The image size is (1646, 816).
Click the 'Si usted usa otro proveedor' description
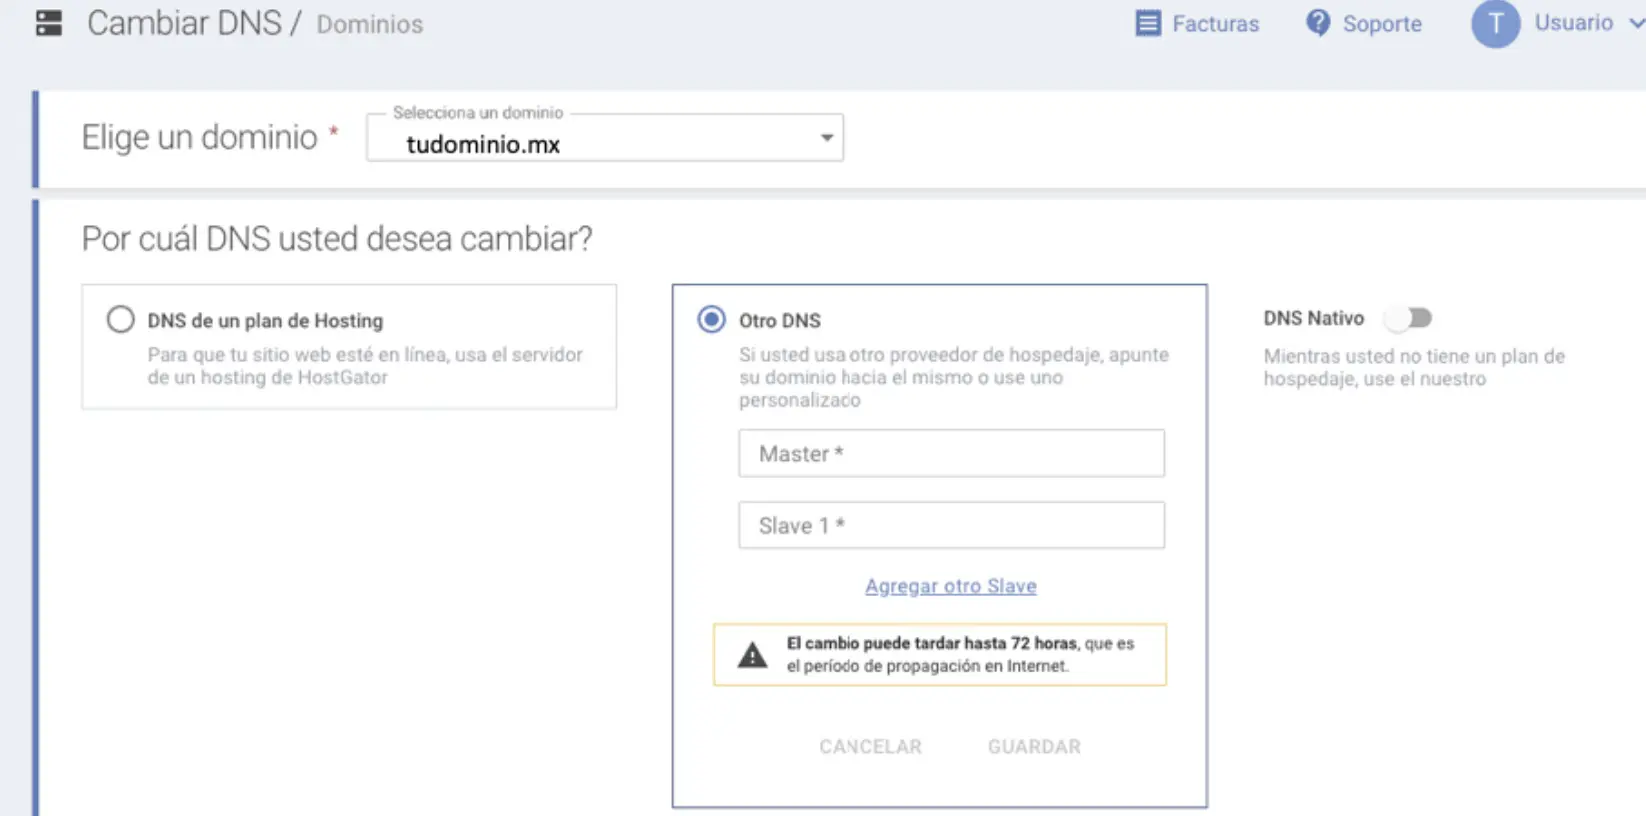pos(954,377)
